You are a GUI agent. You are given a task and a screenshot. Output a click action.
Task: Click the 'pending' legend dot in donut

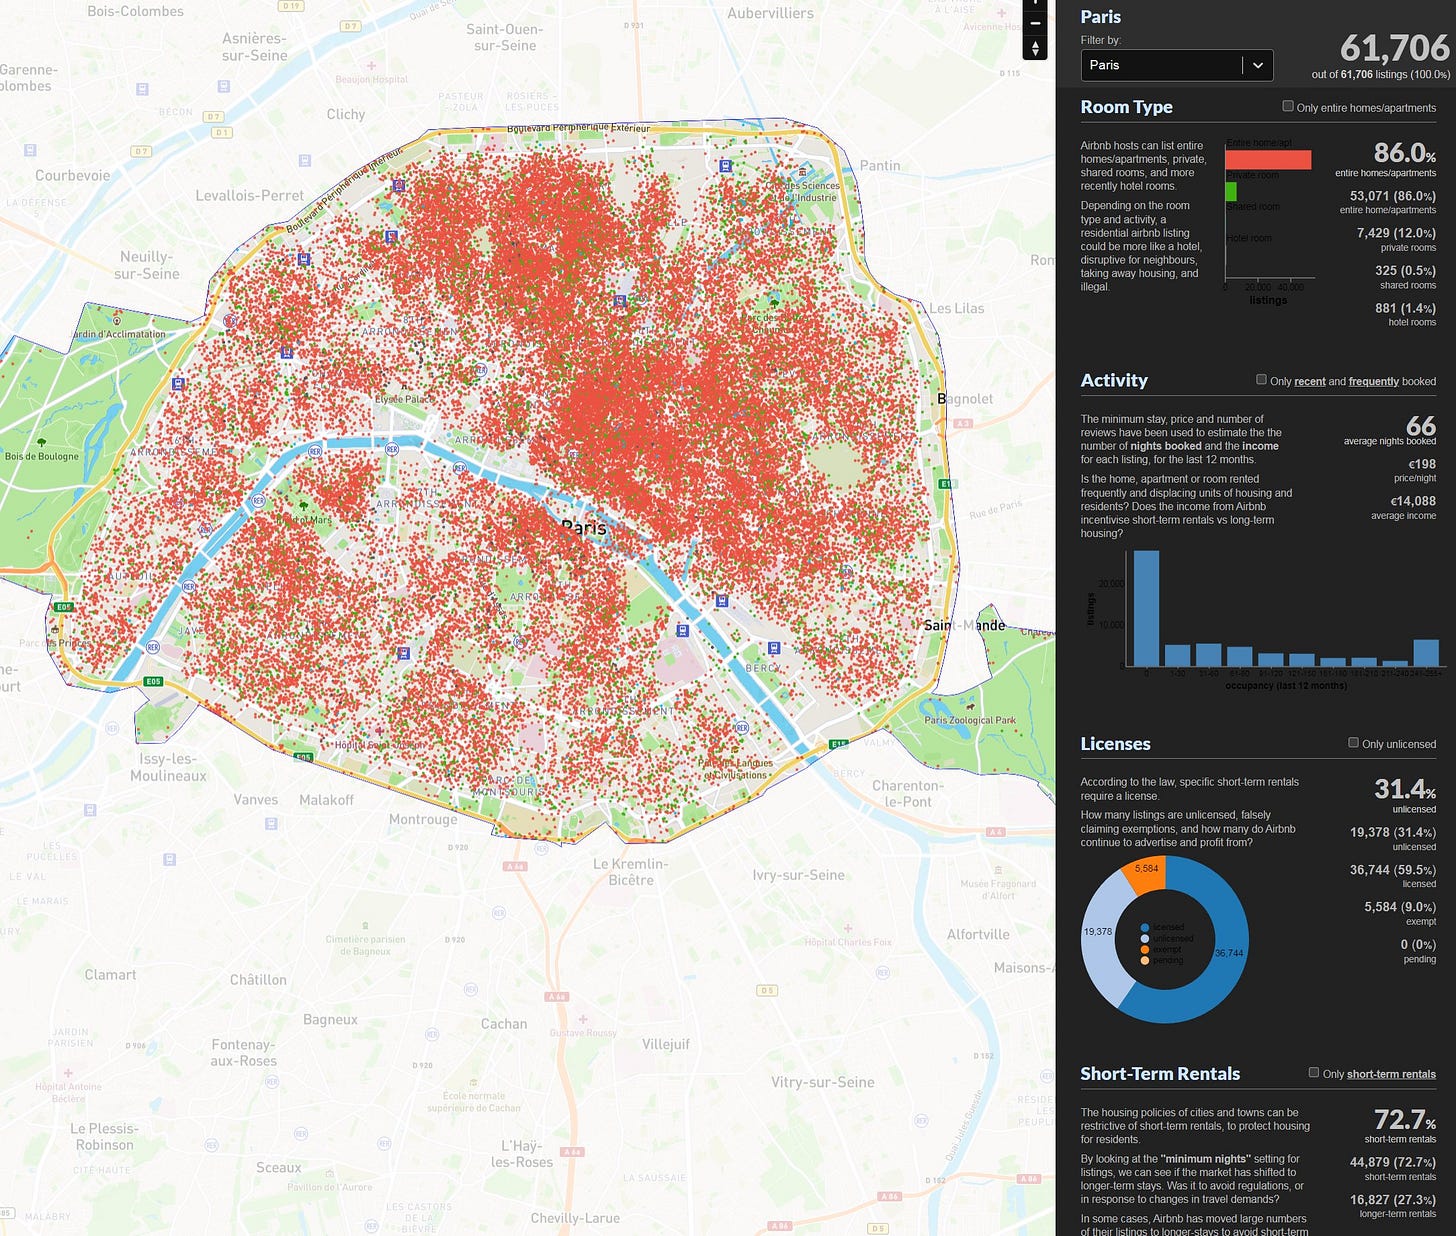(x=1145, y=961)
